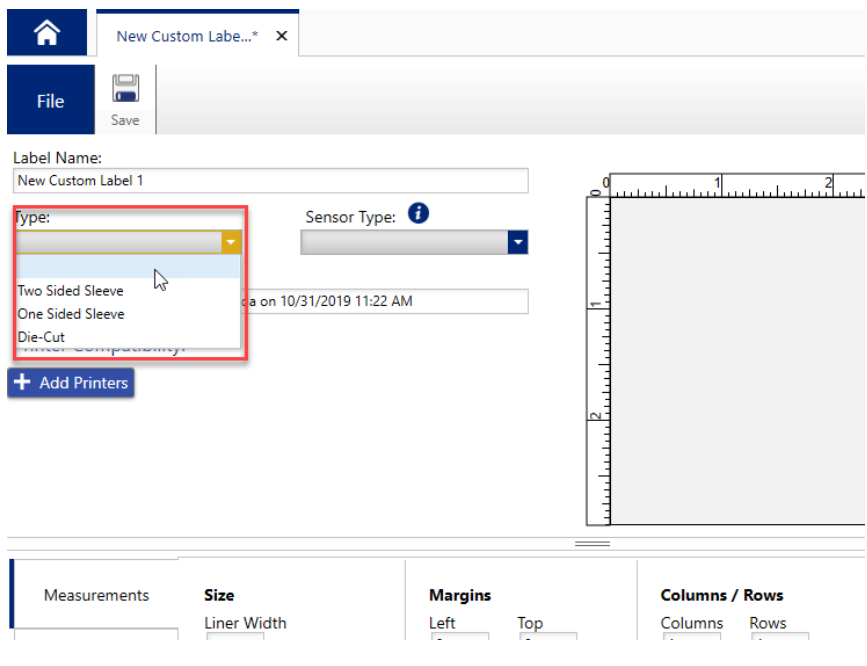Select One Sided Sleeve option
The image size is (867, 666).
point(71,314)
